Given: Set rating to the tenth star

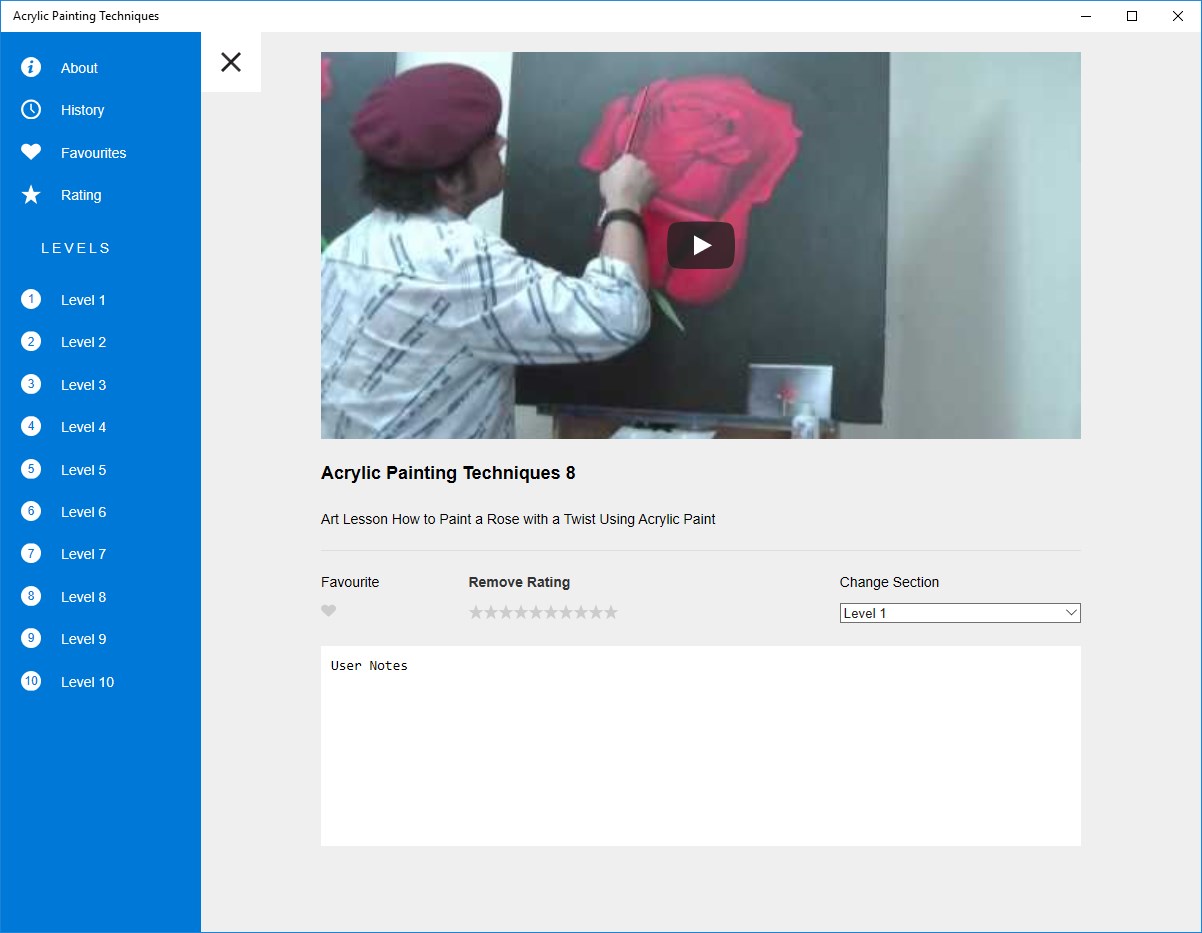Looking at the screenshot, I should click(x=611, y=612).
